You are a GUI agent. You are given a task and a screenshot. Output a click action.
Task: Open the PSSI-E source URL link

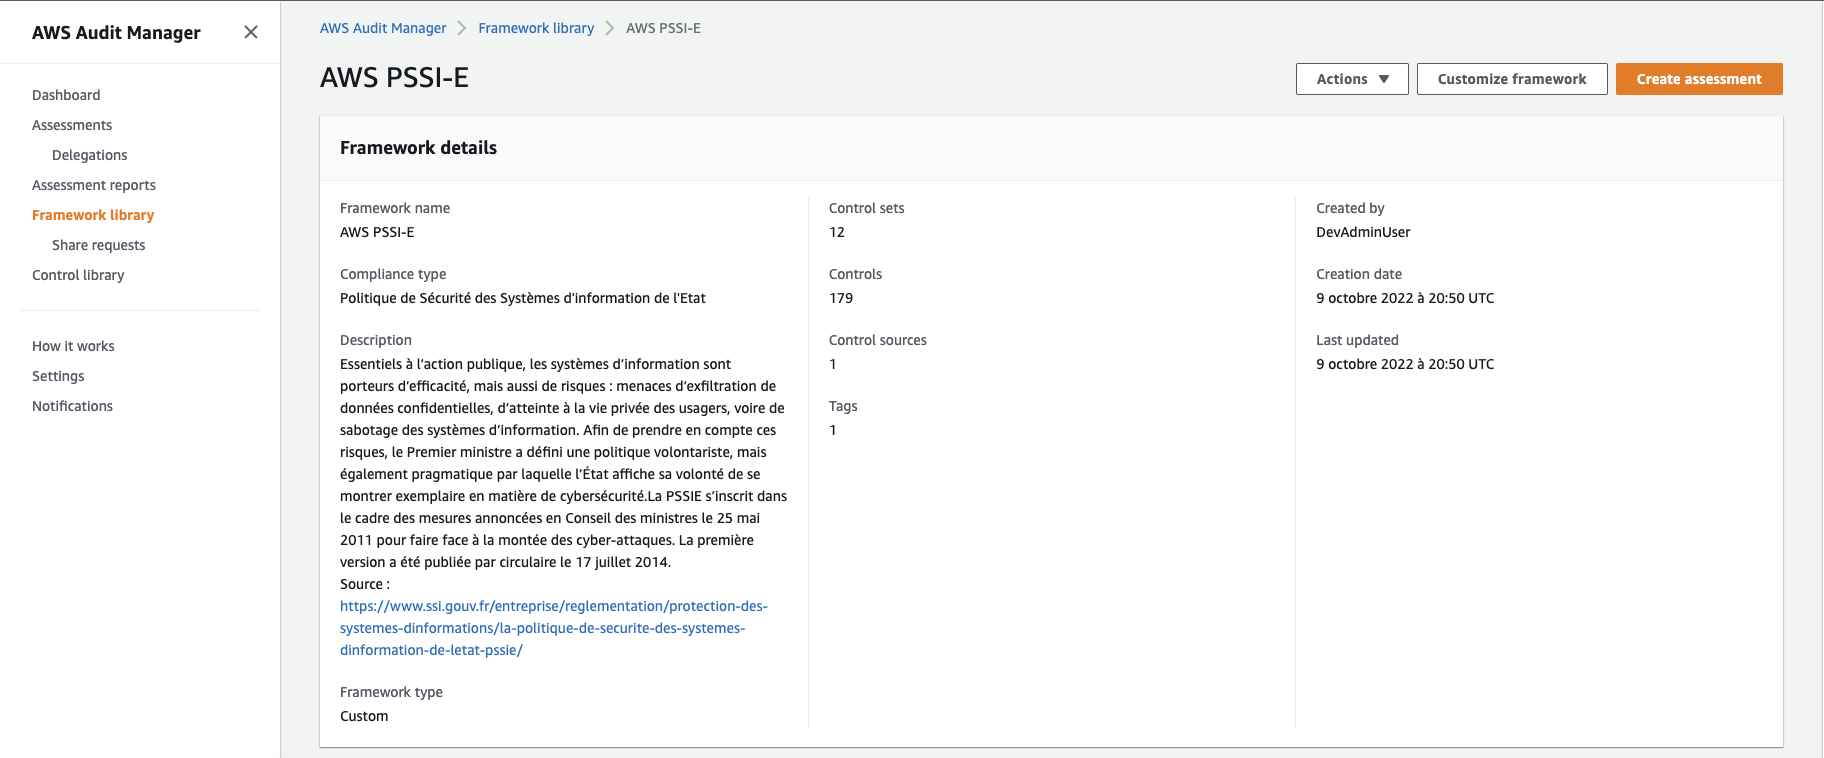pyautogui.click(x=554, y=628)
